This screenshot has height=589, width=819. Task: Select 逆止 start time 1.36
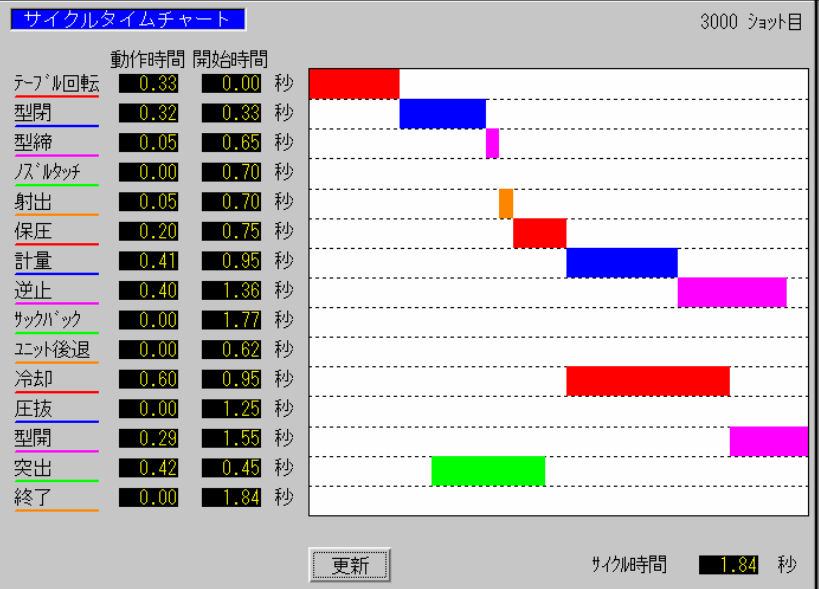pos(231,290)
